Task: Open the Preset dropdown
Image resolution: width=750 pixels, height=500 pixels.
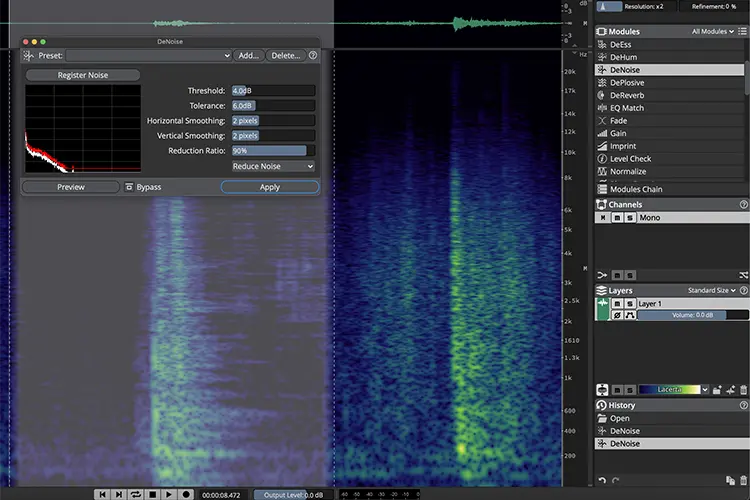Action: click(x=149, y=56)
